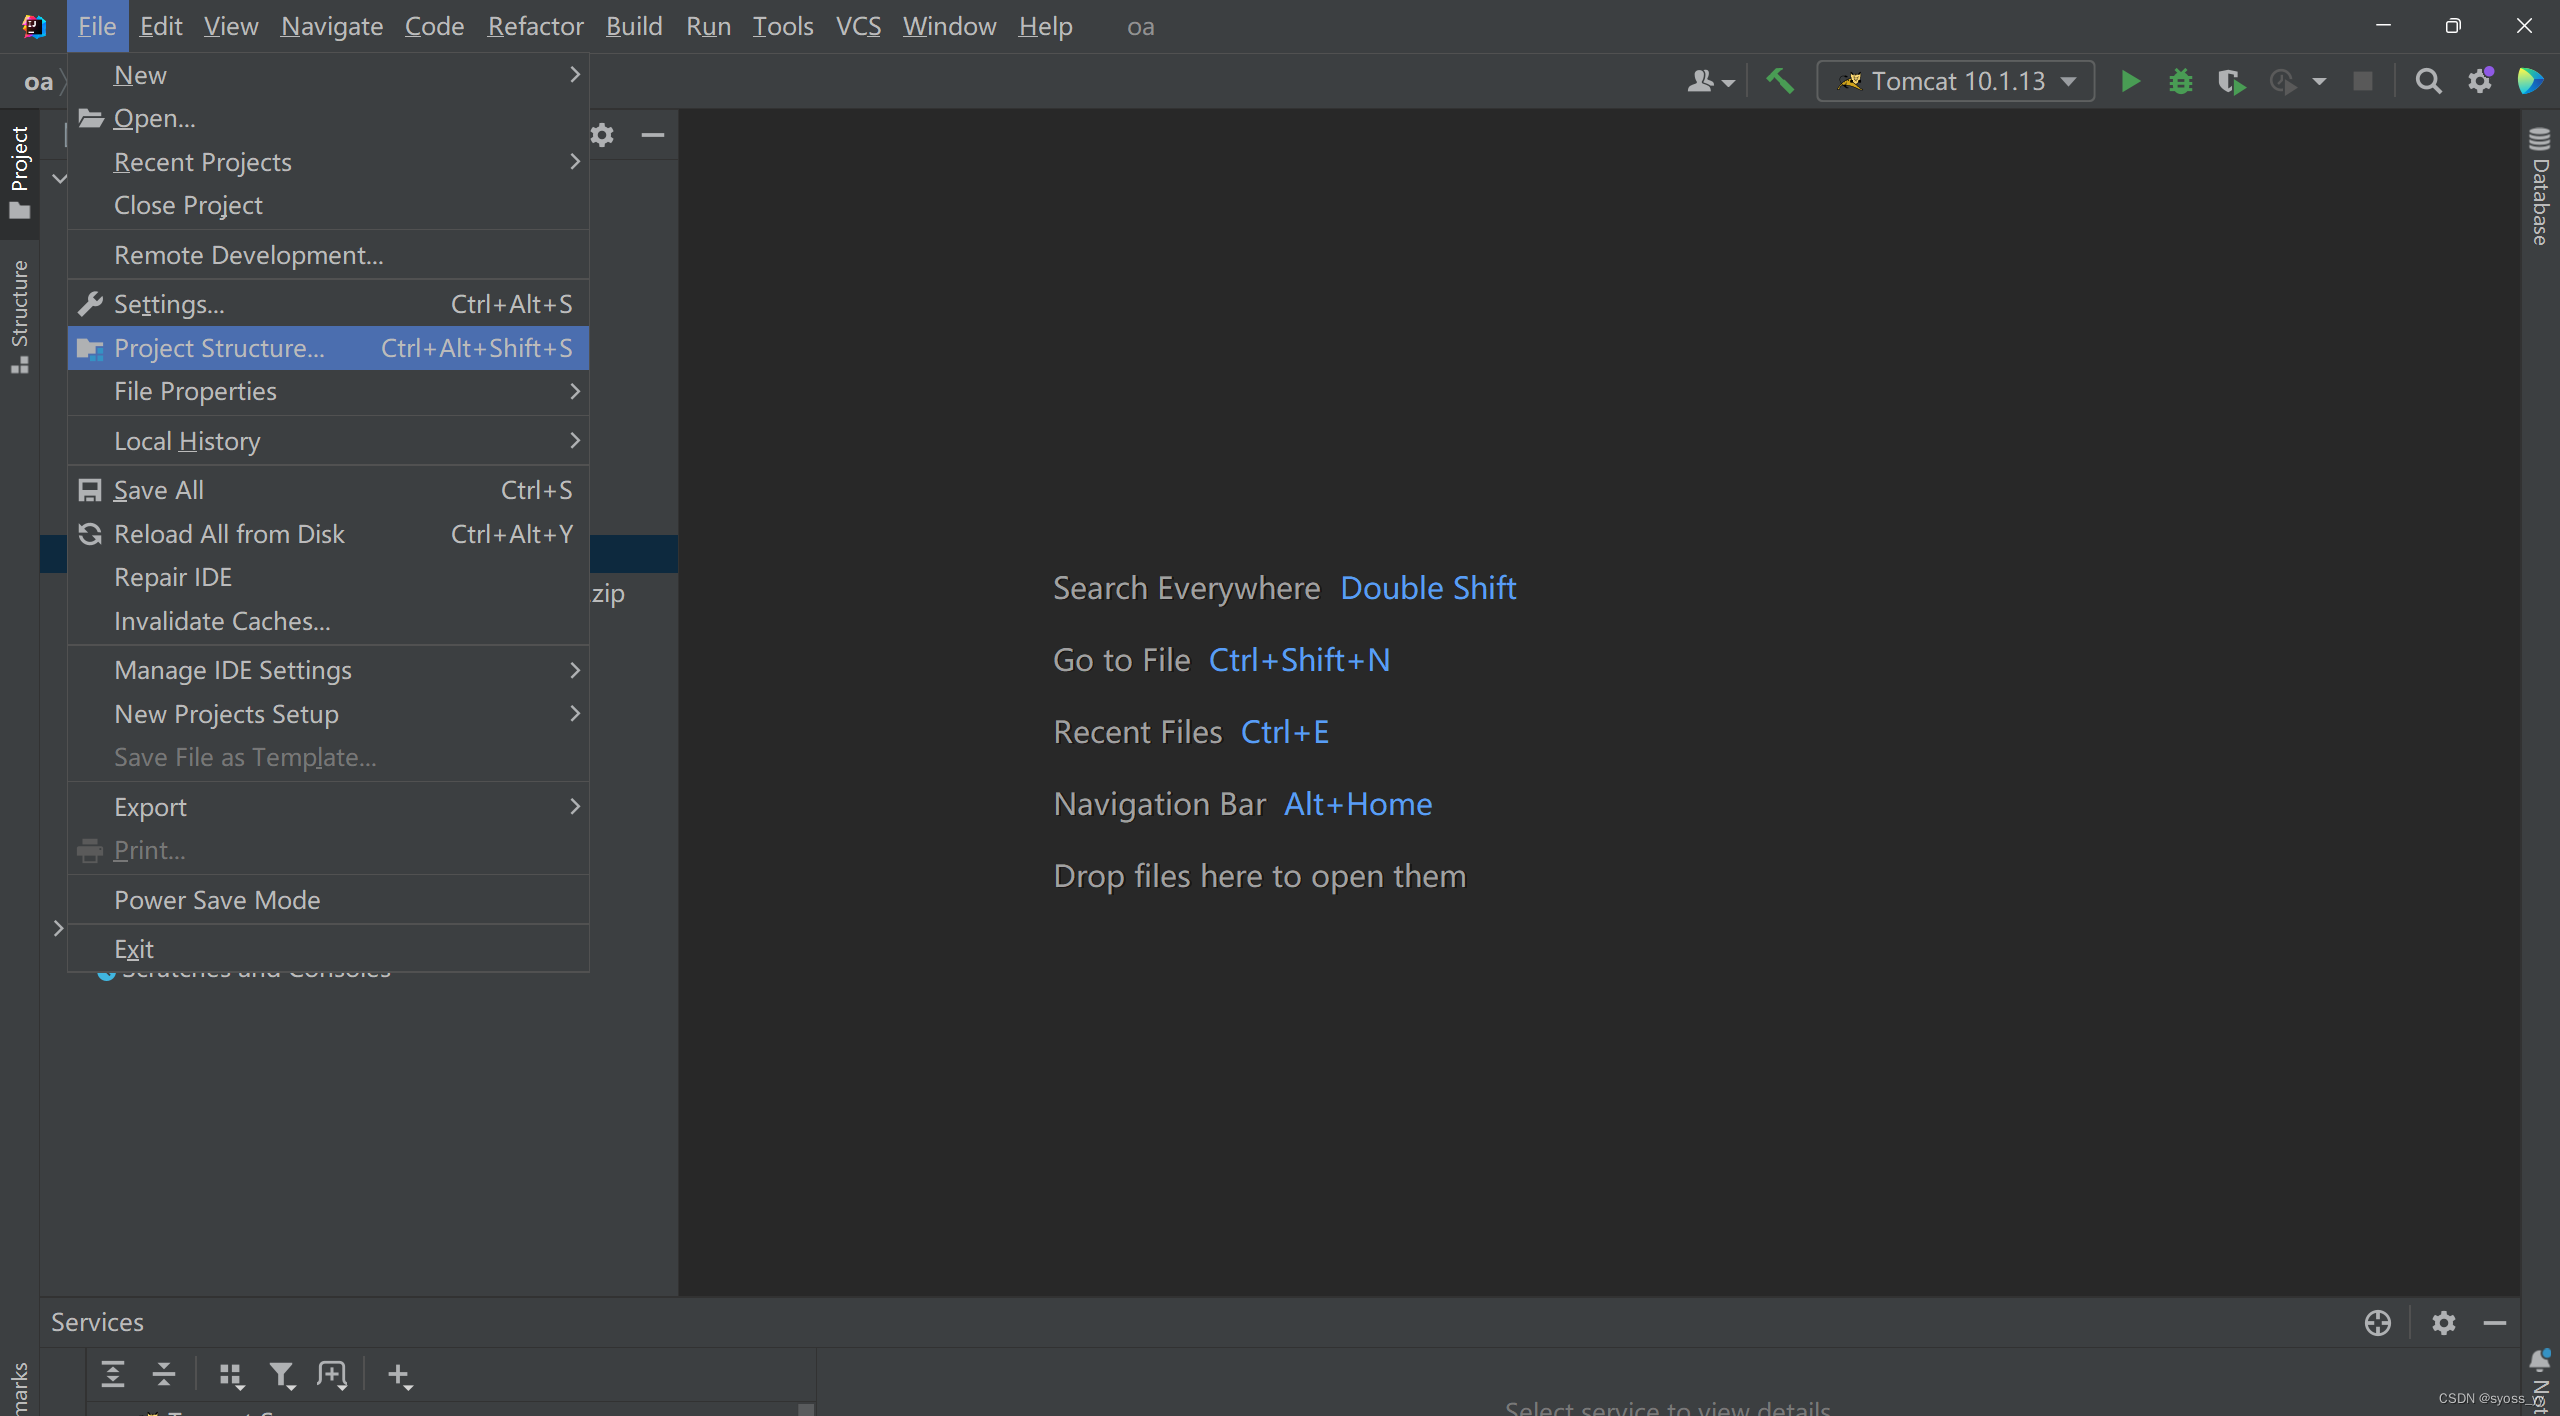Toggle Power Save Mode menu entry
Viewport: 2560px width, 1416px height.
click(x=217, y=900)
